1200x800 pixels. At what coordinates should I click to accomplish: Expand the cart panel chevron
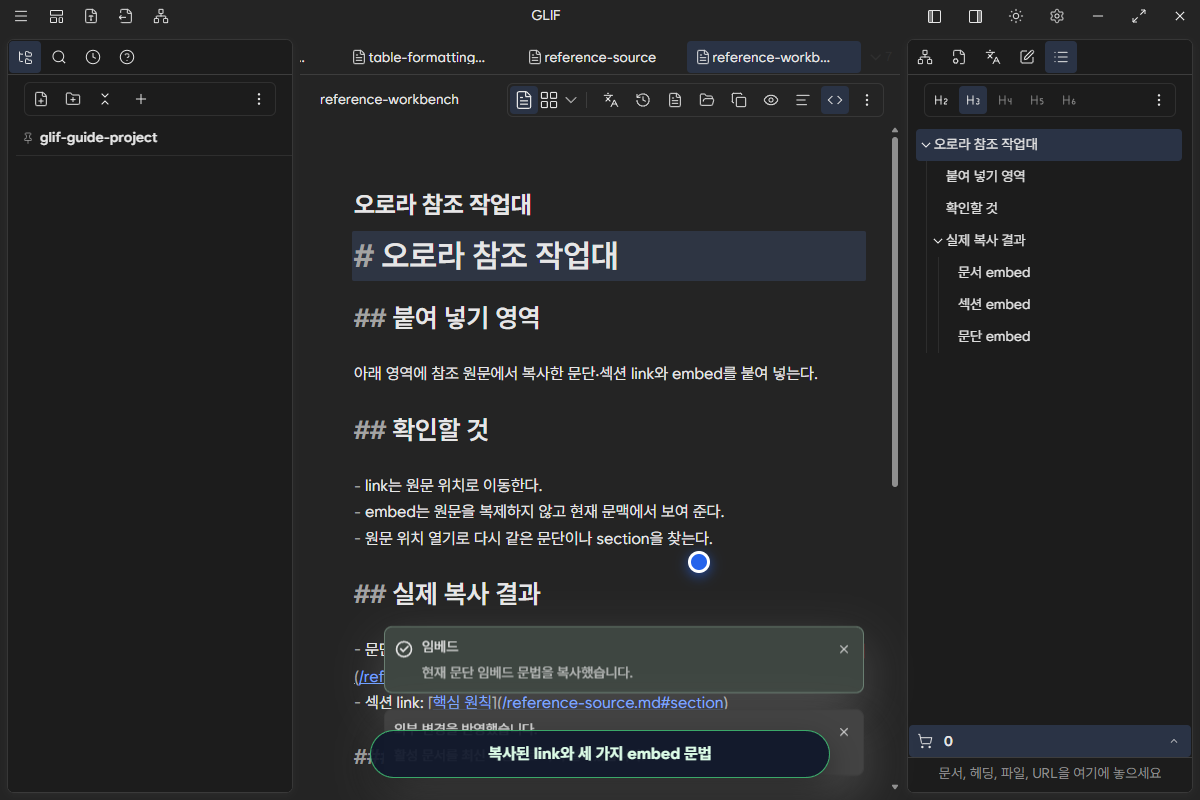[1173, 741]
